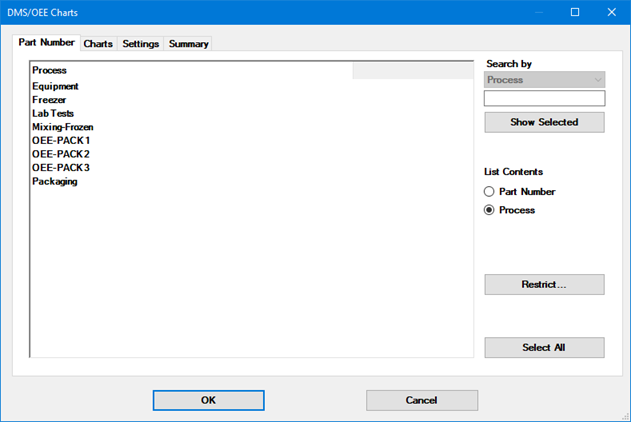The width and height of the screenshot is (631, 422).
Task: Go to the Summary tab
Action: click(188, 44)
